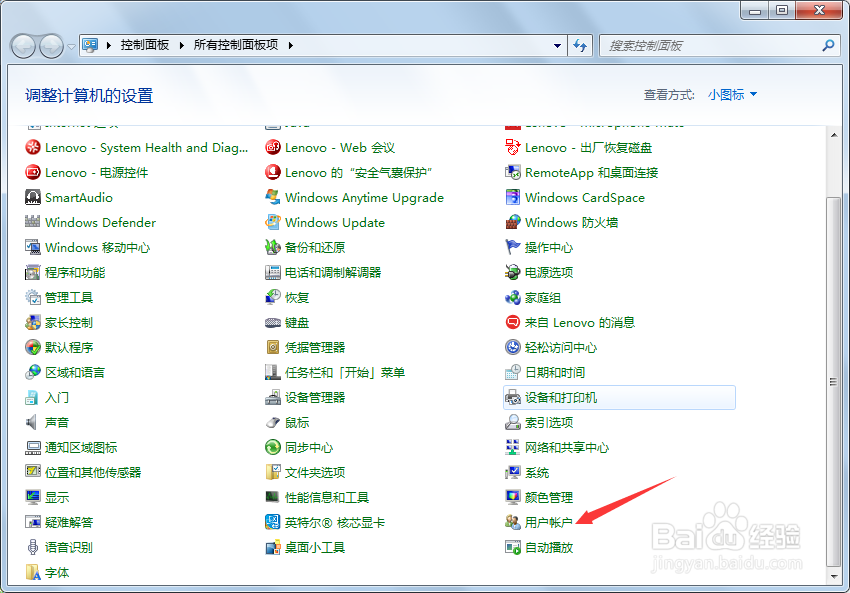
Task: Open SmartAudio headphone icon
Action: (x=33, y=197)
